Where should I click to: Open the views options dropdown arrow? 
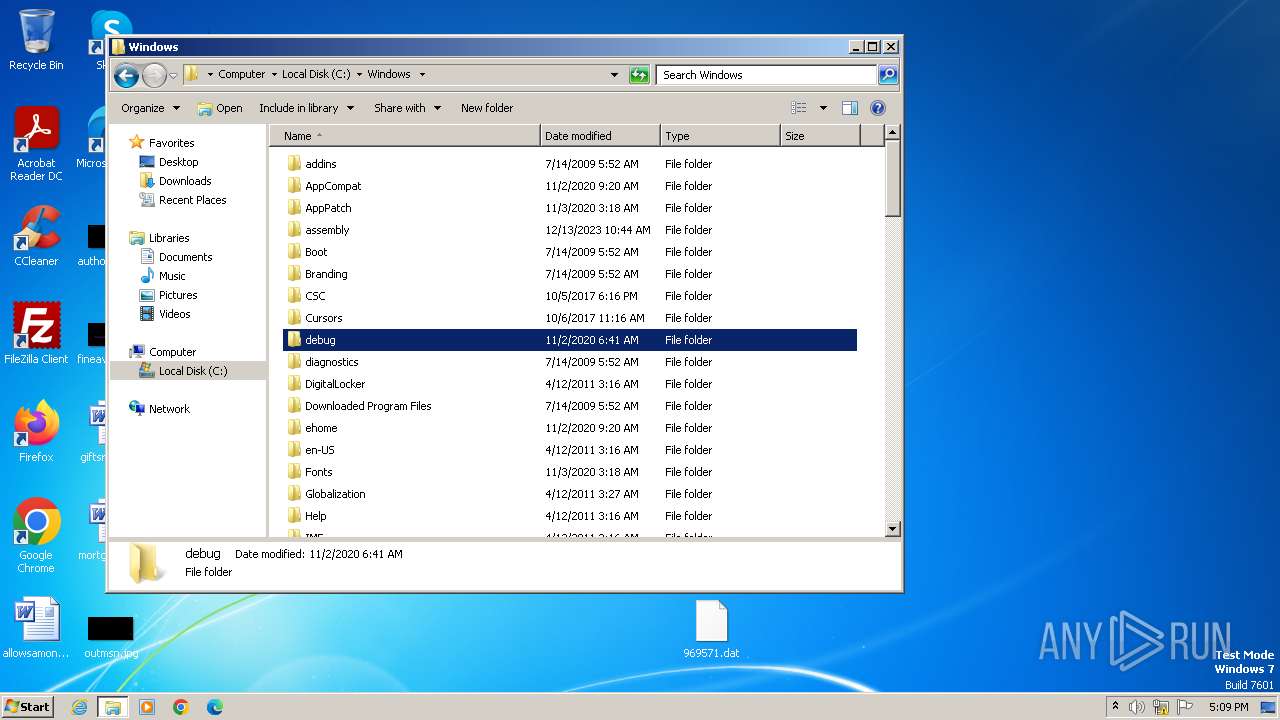point(823,108)
